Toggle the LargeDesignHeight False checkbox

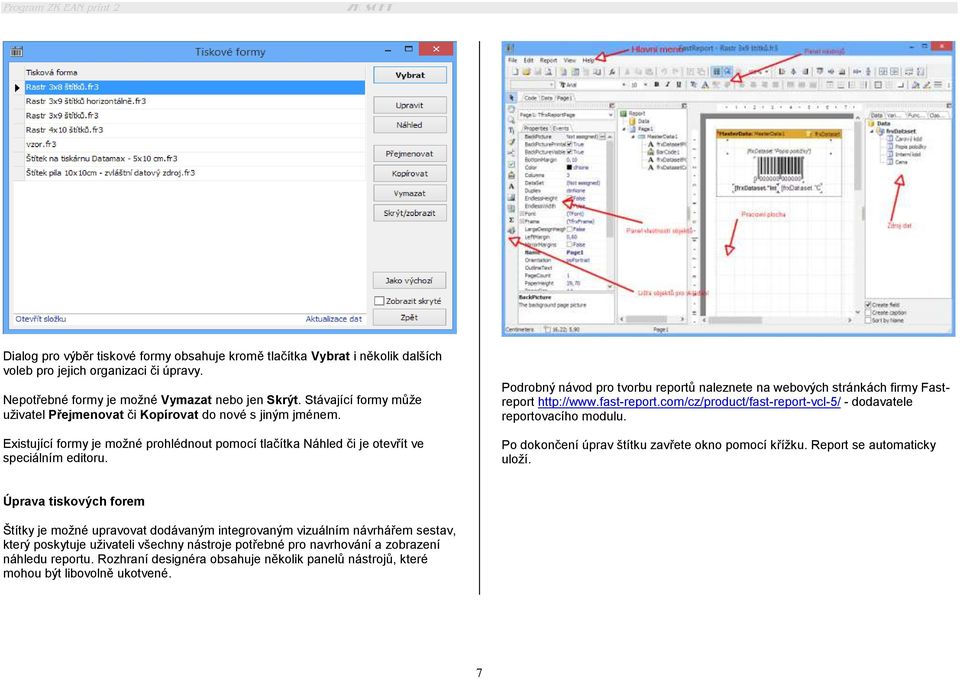pyautogui.click(x=569, y=229)
